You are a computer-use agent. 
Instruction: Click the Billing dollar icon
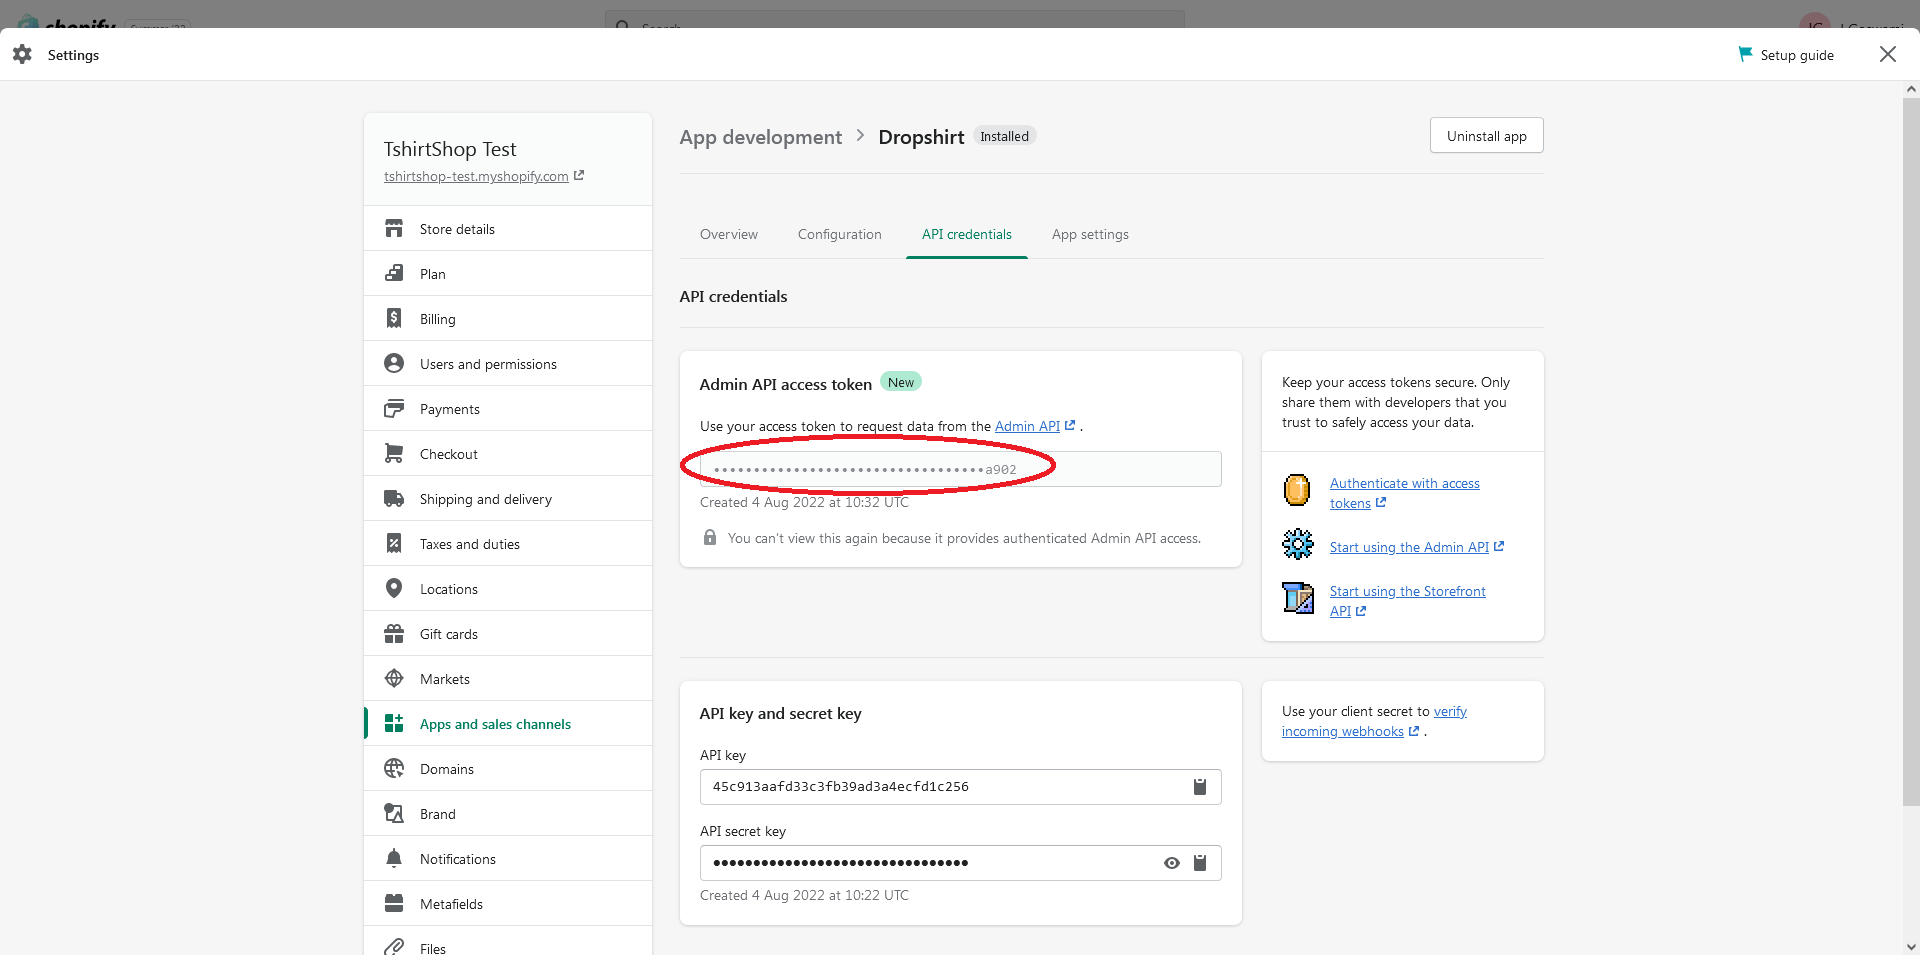coord(394,318)
